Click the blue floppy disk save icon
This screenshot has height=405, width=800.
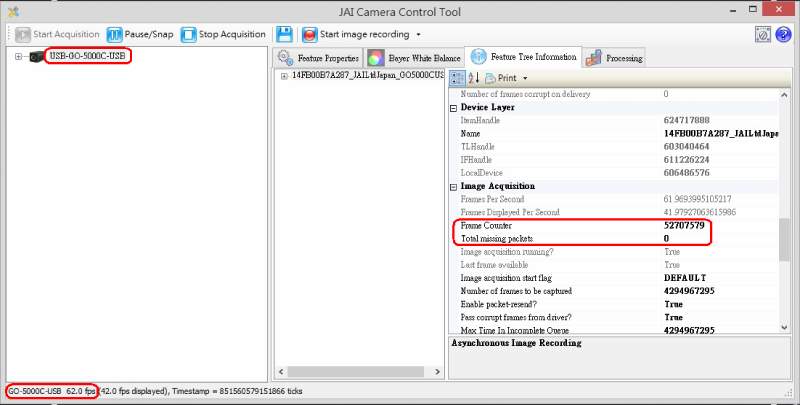pos(284,34)
